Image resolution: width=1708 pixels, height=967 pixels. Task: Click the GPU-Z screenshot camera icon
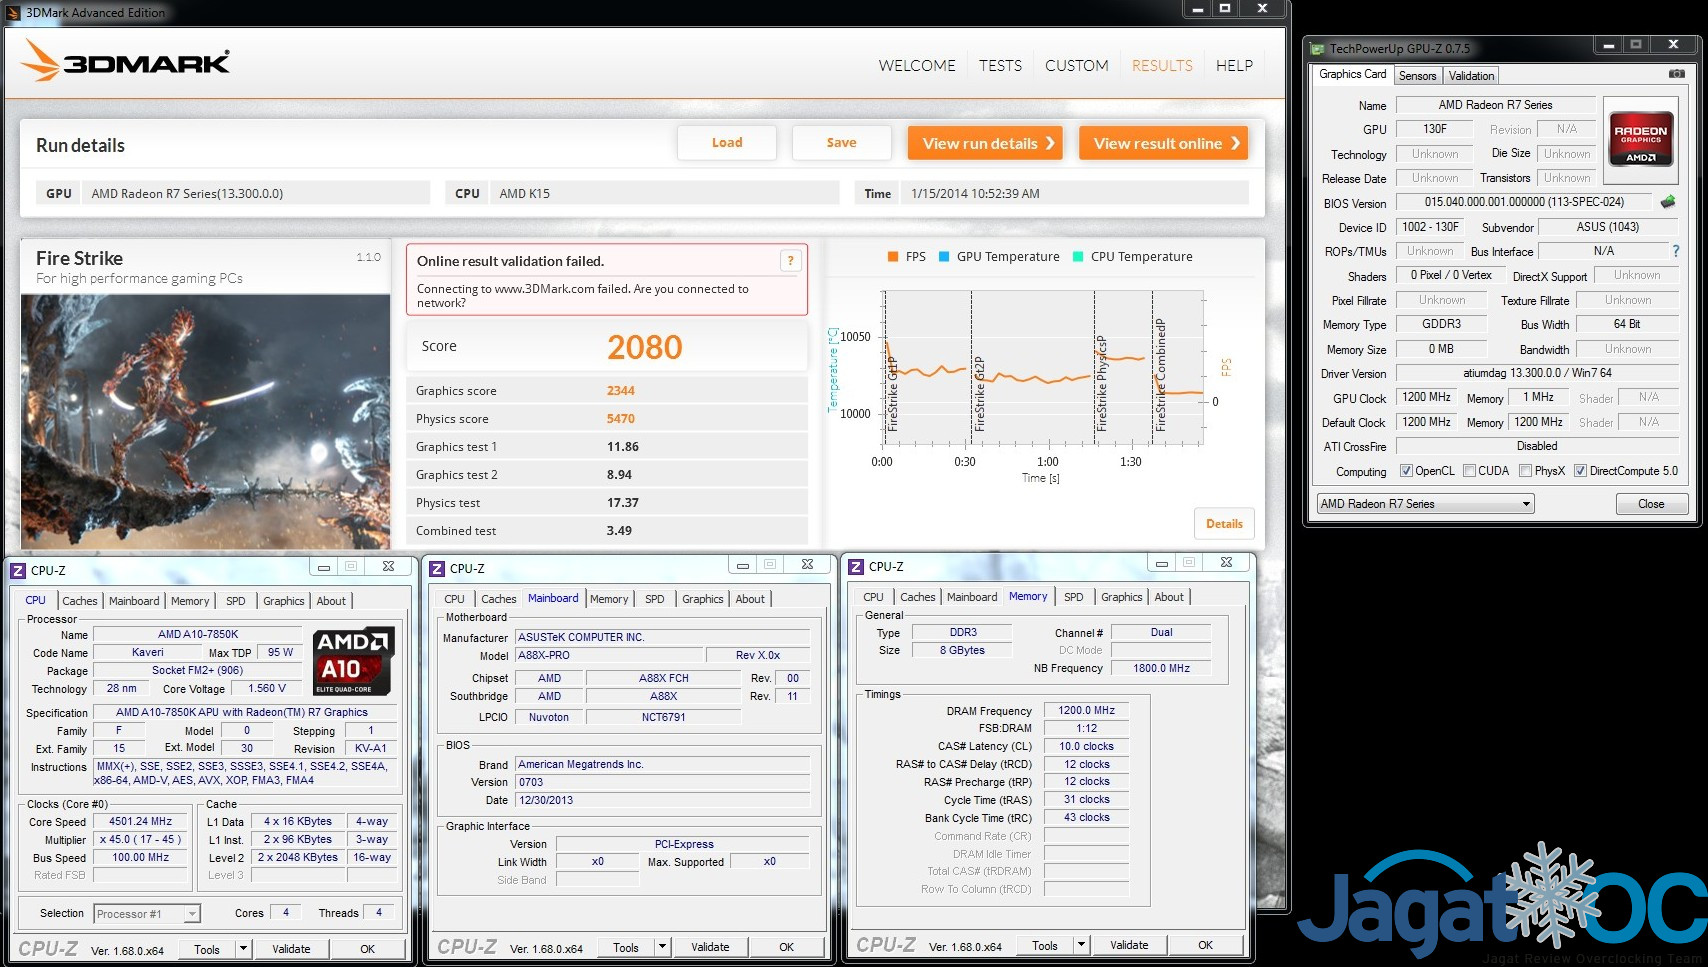(x=1677, y=74)
